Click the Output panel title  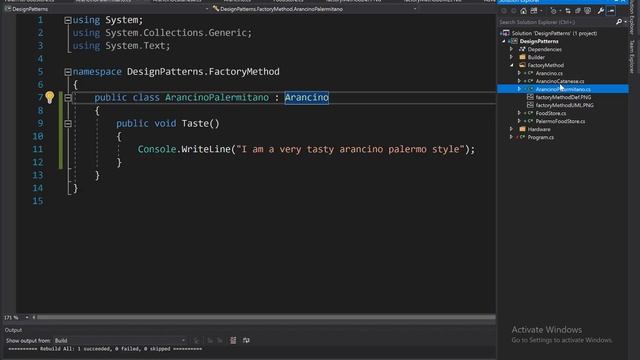tap(13, 330)
